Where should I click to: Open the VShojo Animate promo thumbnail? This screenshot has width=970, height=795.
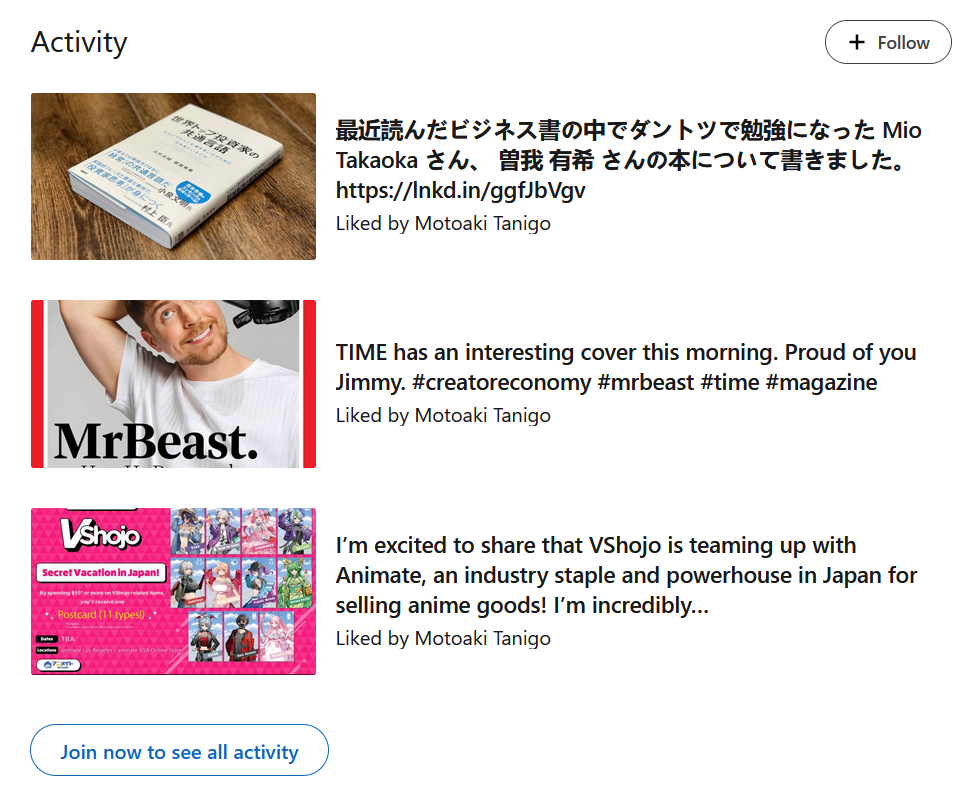tap(173, 591)
